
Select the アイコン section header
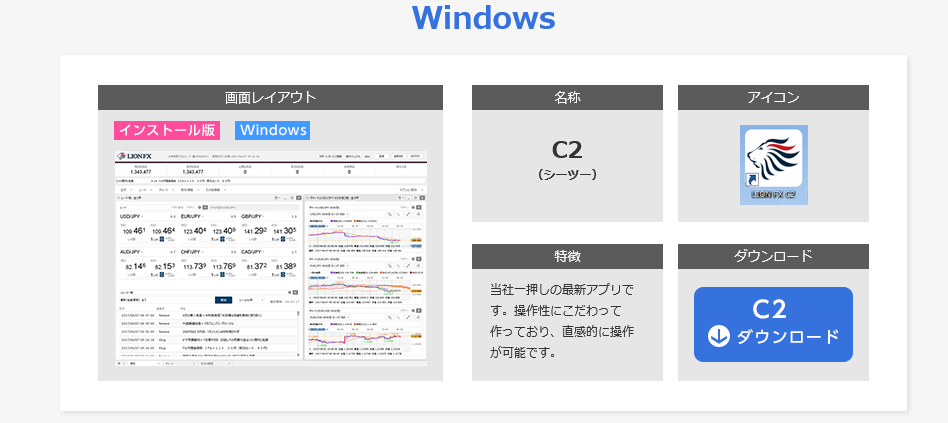773,98
